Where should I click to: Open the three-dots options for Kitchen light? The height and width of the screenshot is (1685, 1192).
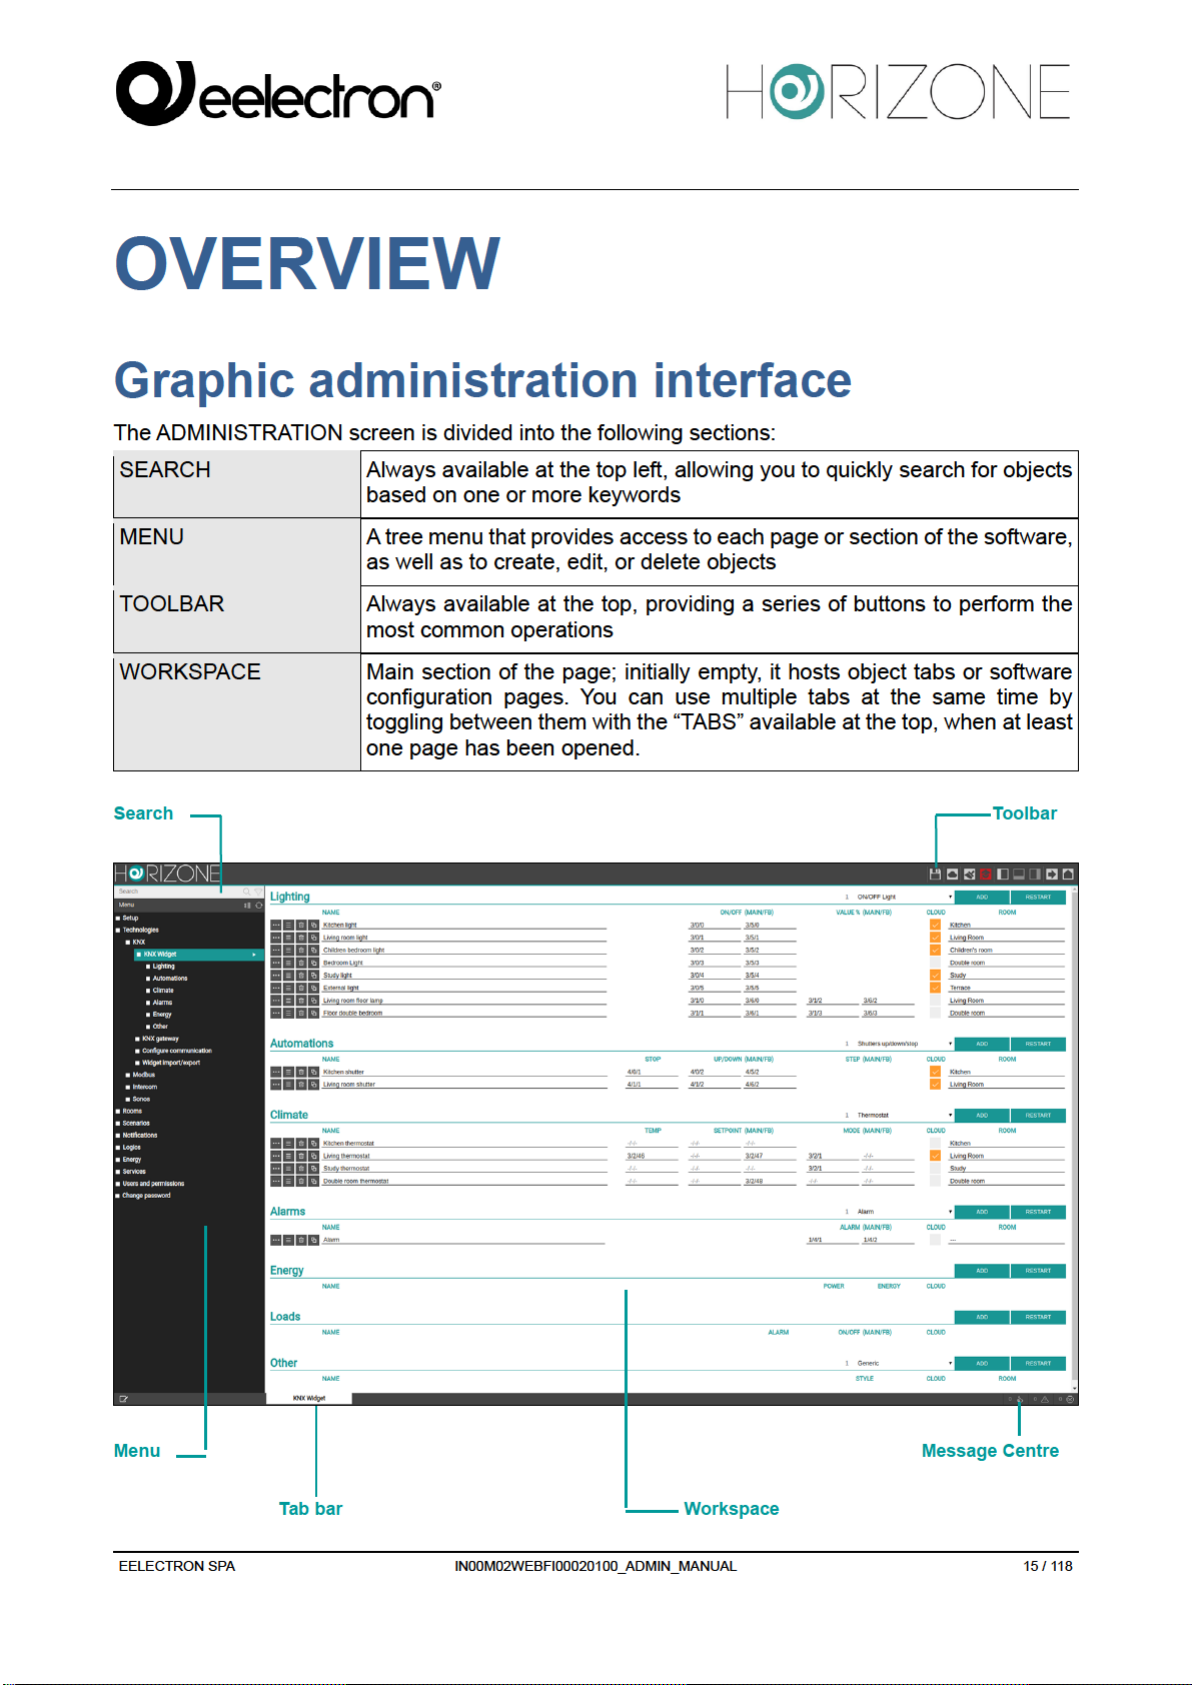[276, 925]
